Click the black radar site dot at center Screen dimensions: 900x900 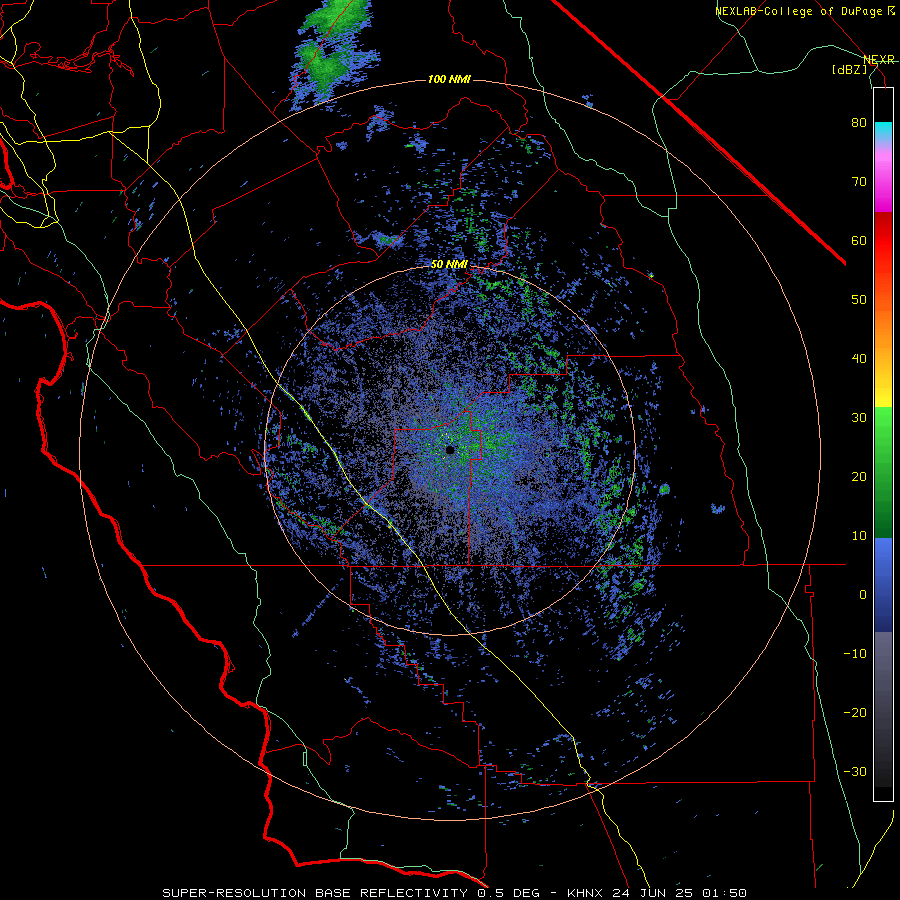coord(450,450)
